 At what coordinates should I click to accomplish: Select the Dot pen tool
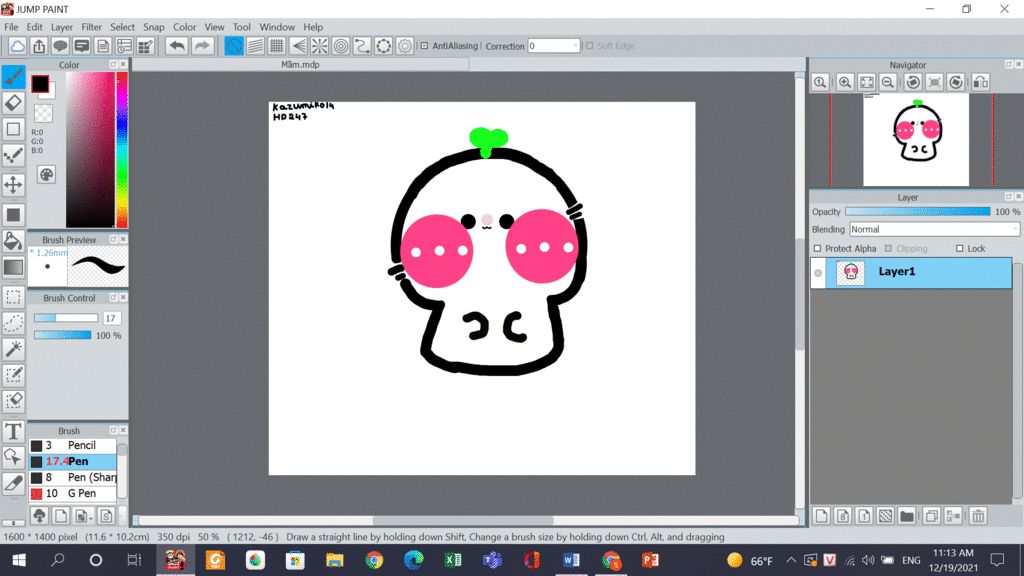(13, 155)
